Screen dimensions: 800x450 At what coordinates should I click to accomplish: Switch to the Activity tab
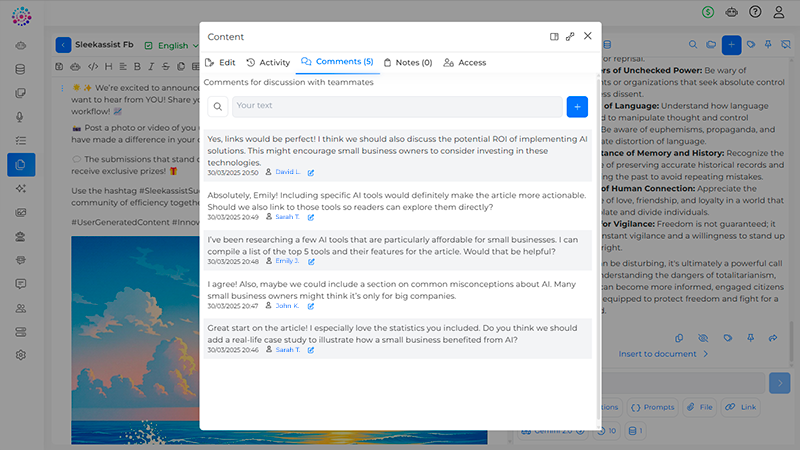click(268, 62)
